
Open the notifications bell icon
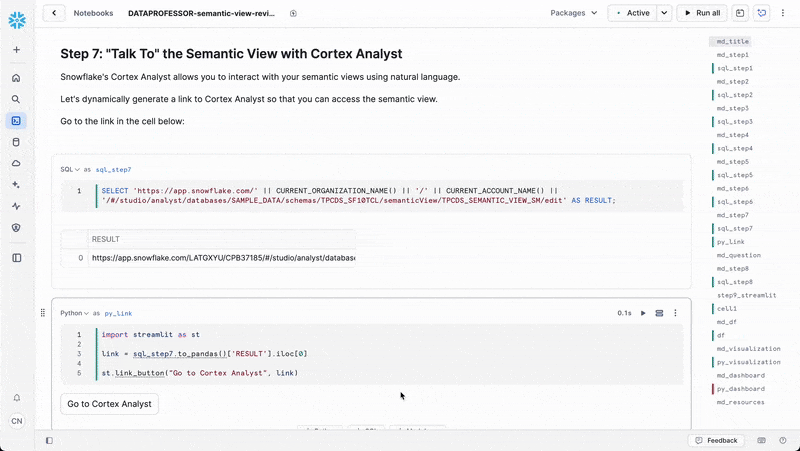point(17,397)
